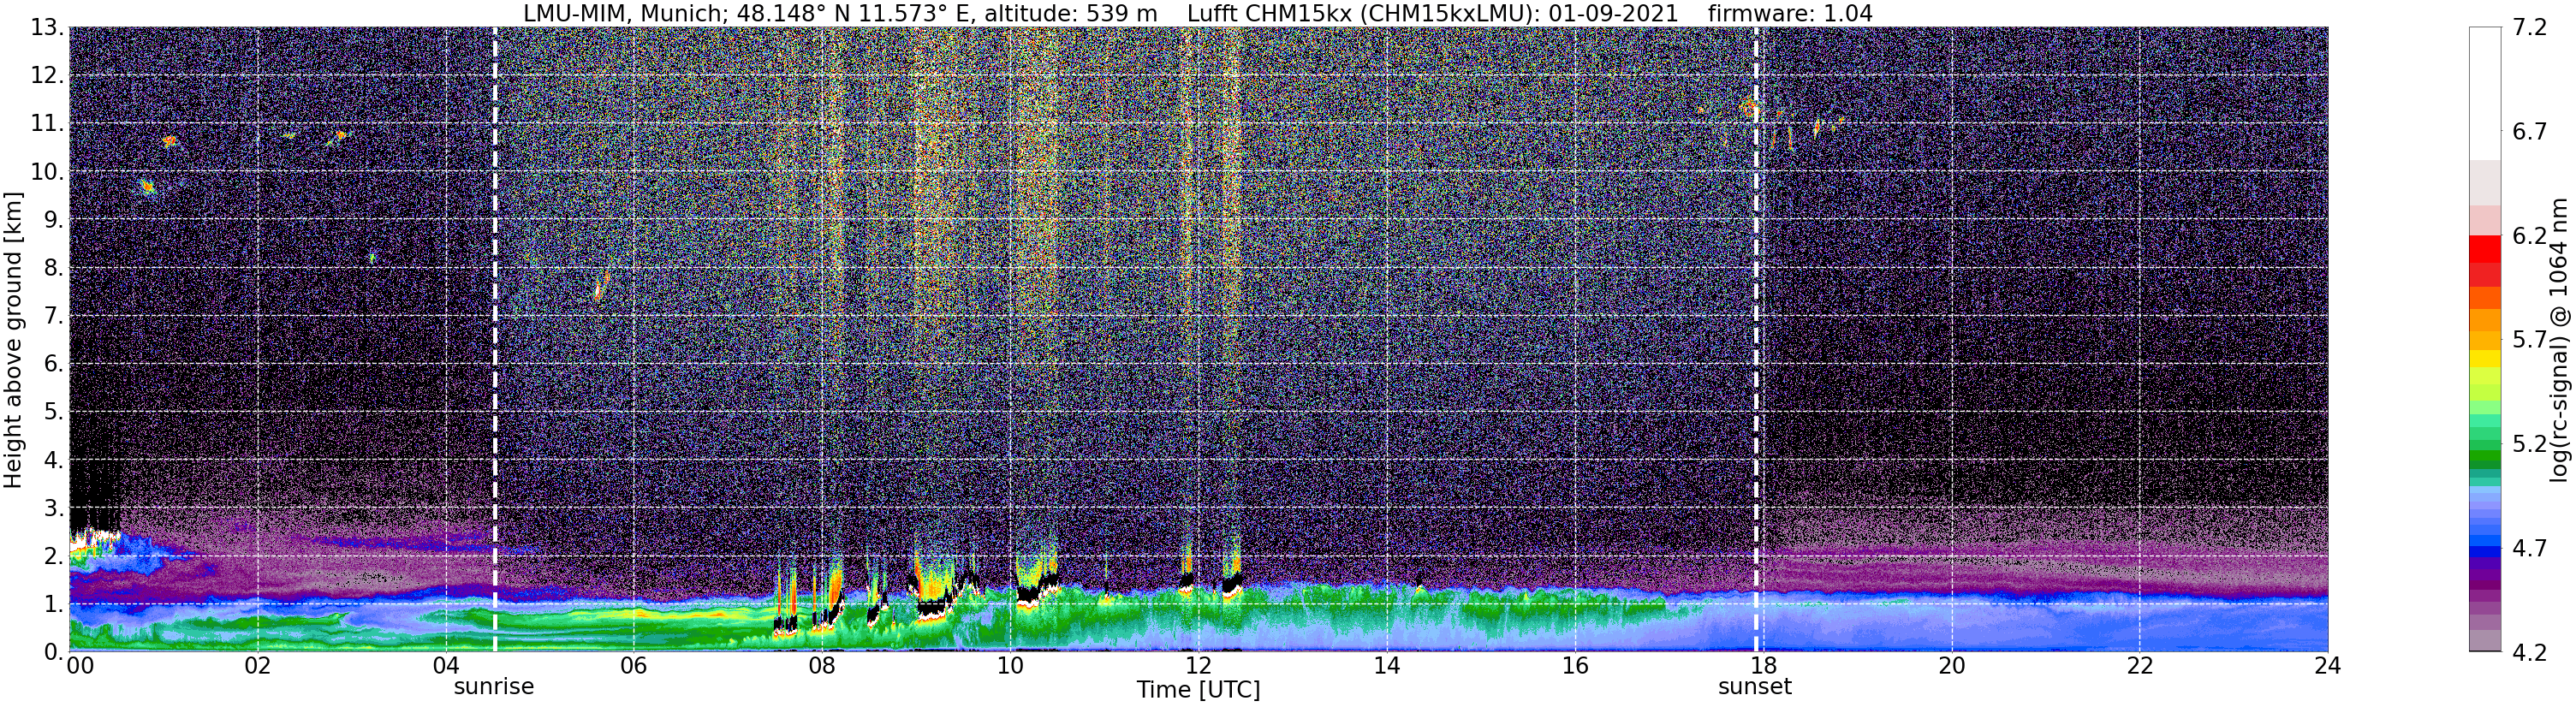Click the 'Height above ground [km]' axis label

pos(13,340)
